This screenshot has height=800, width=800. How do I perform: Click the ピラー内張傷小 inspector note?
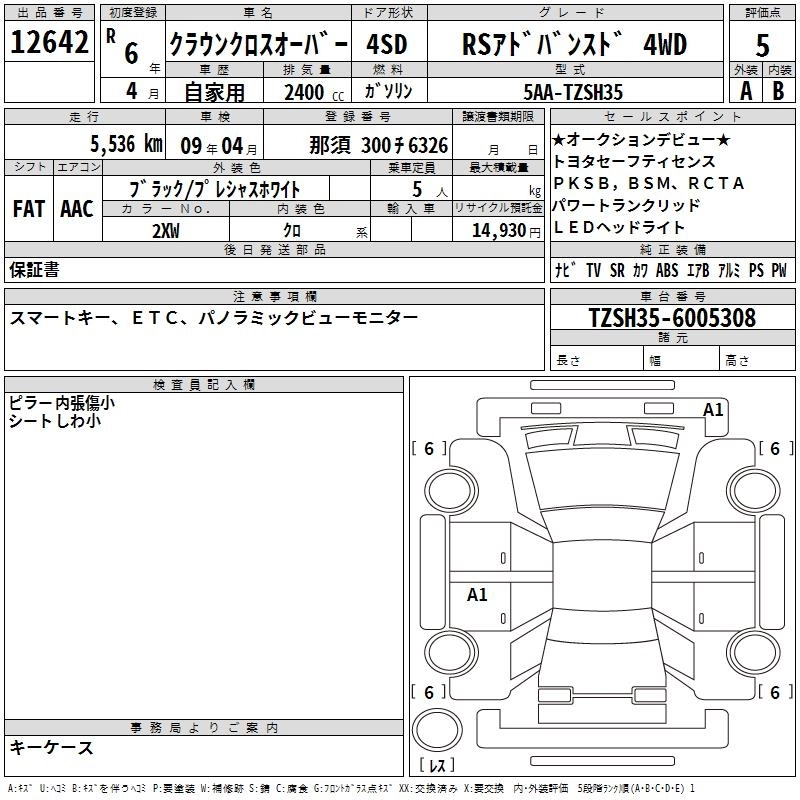click(62, 402)
